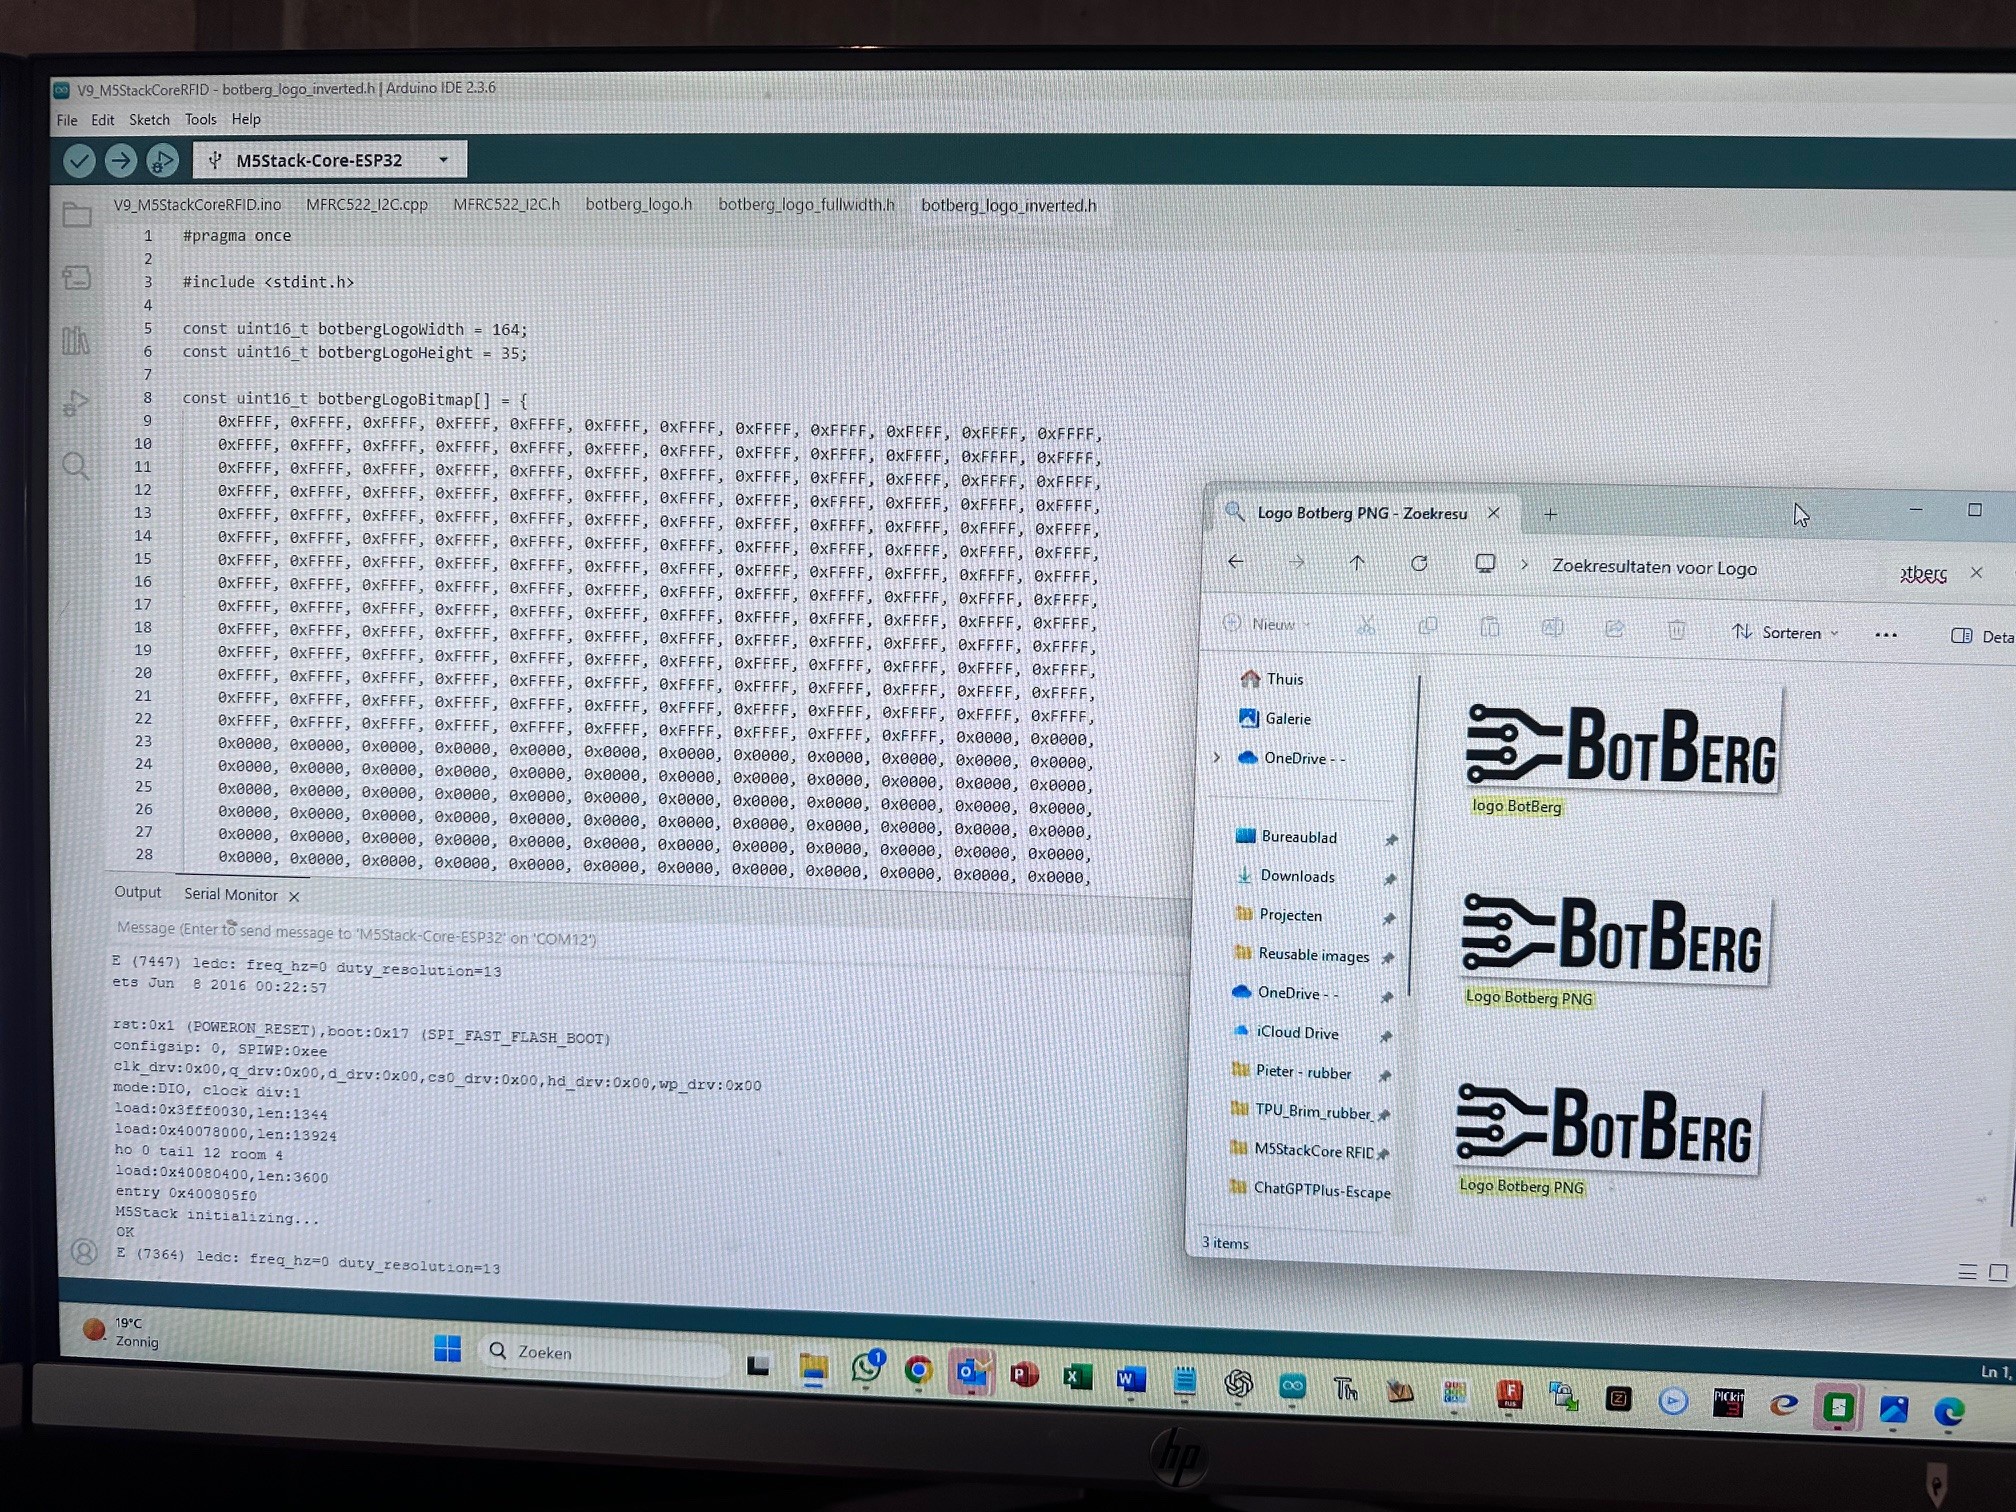Screen dimensions: 2016x1512
Task: Open Word from the taskbar
Action: 1130,1379
